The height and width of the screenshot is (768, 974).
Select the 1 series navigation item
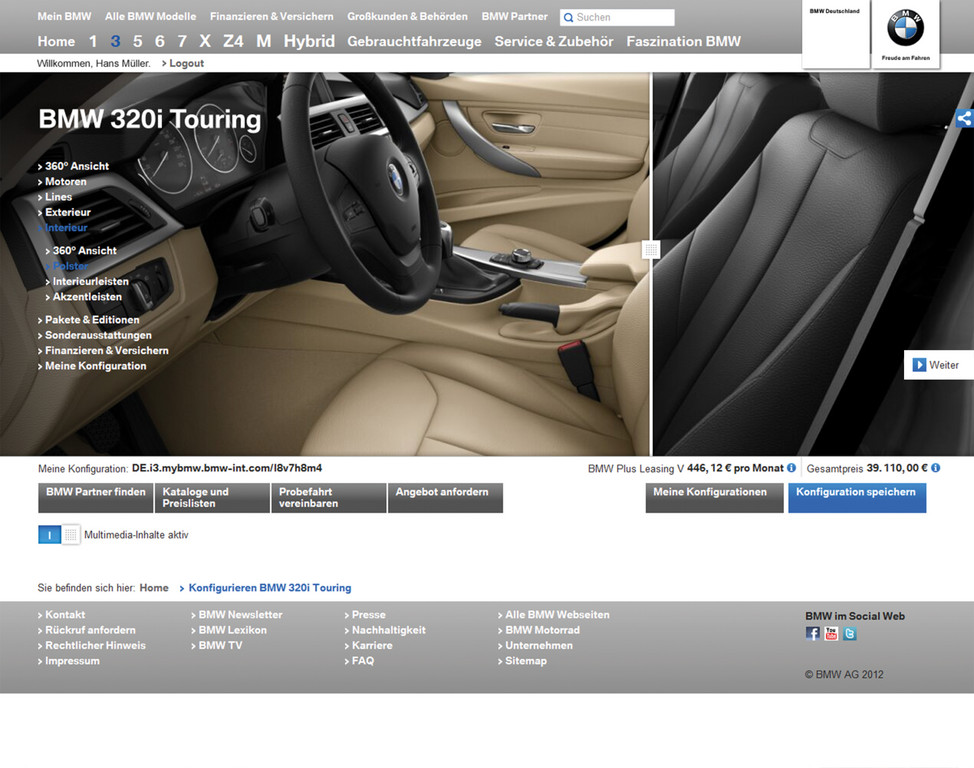click(x=93, y=42)
